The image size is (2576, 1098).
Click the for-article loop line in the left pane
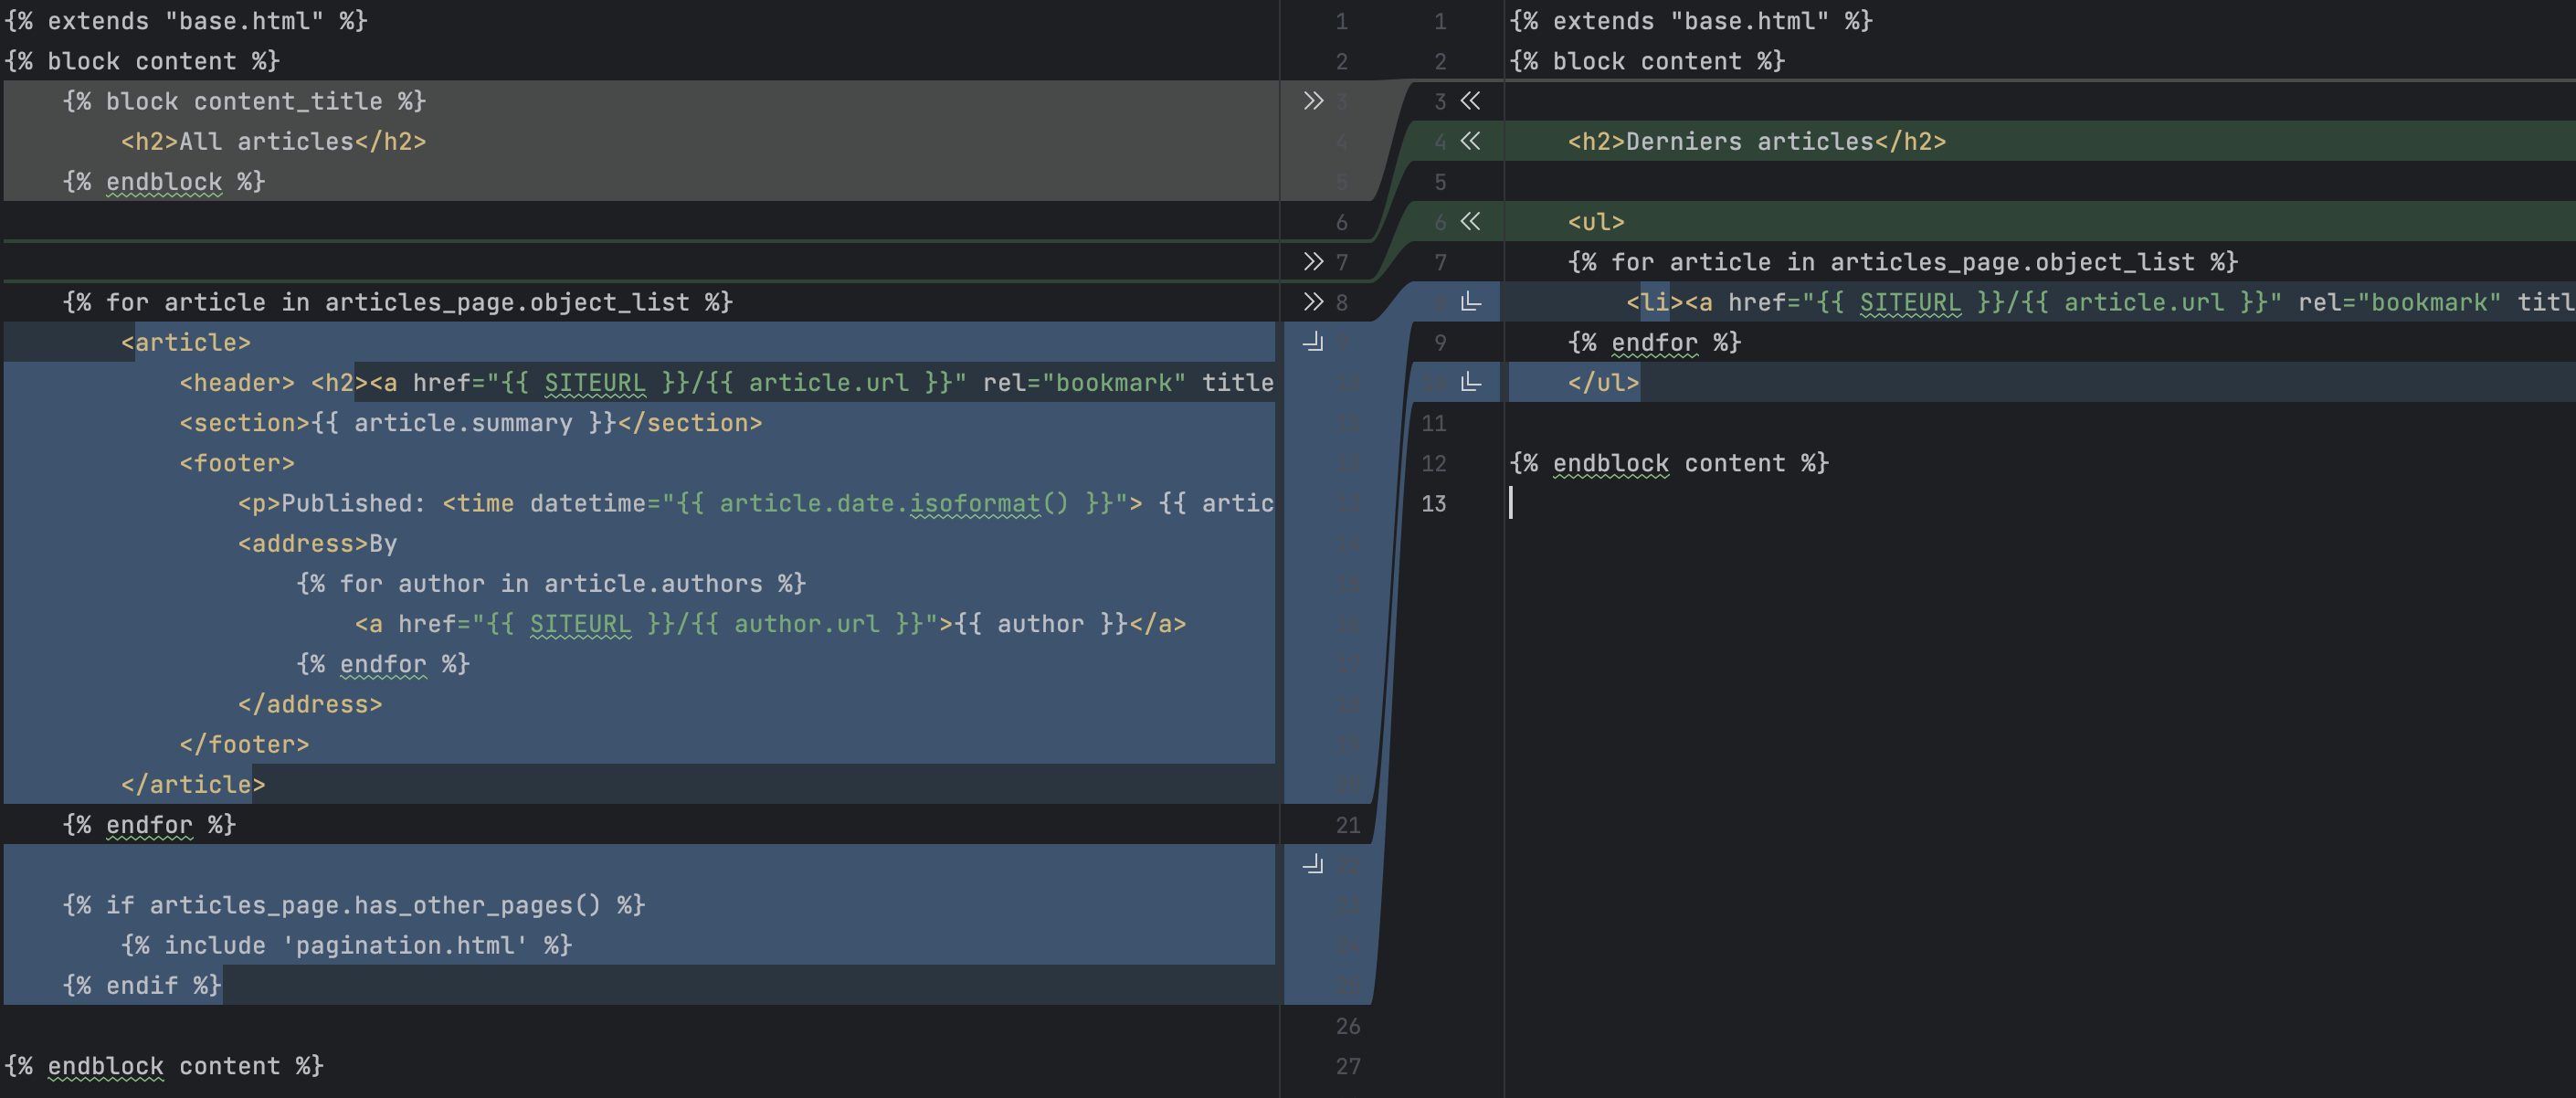(x=398, y=302)
